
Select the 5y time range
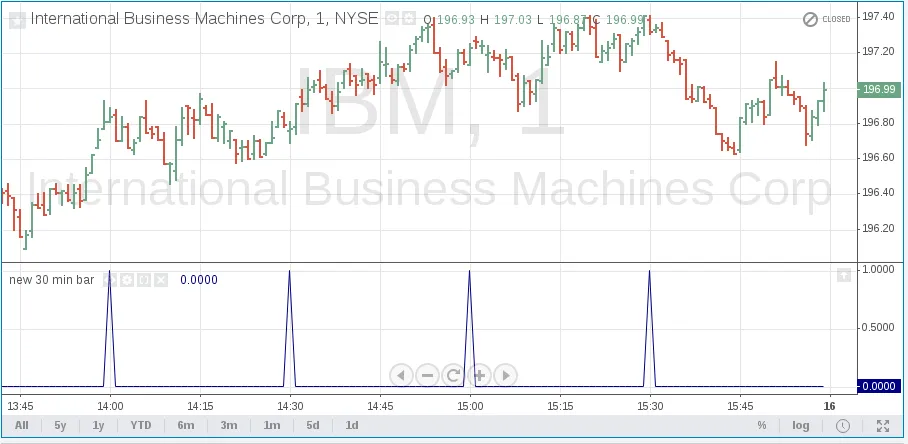(60, 425)
